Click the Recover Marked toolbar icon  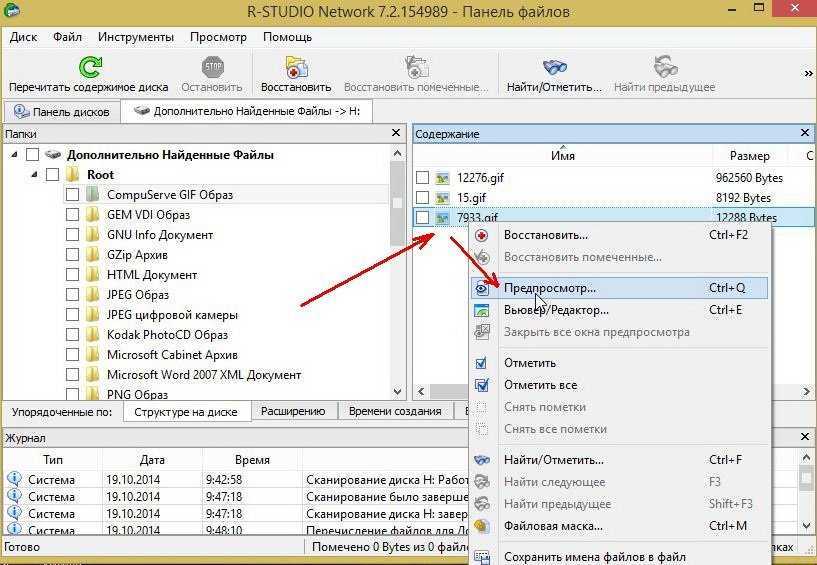pos(417,67)
